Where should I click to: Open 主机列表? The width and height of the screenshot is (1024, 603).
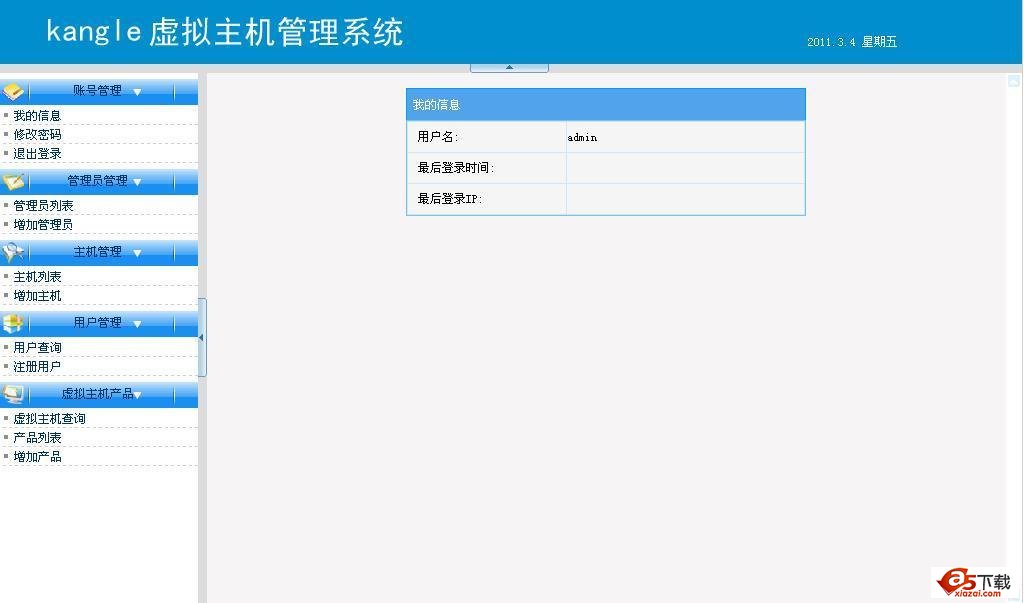pyautogui.click(x=37, y=277)
